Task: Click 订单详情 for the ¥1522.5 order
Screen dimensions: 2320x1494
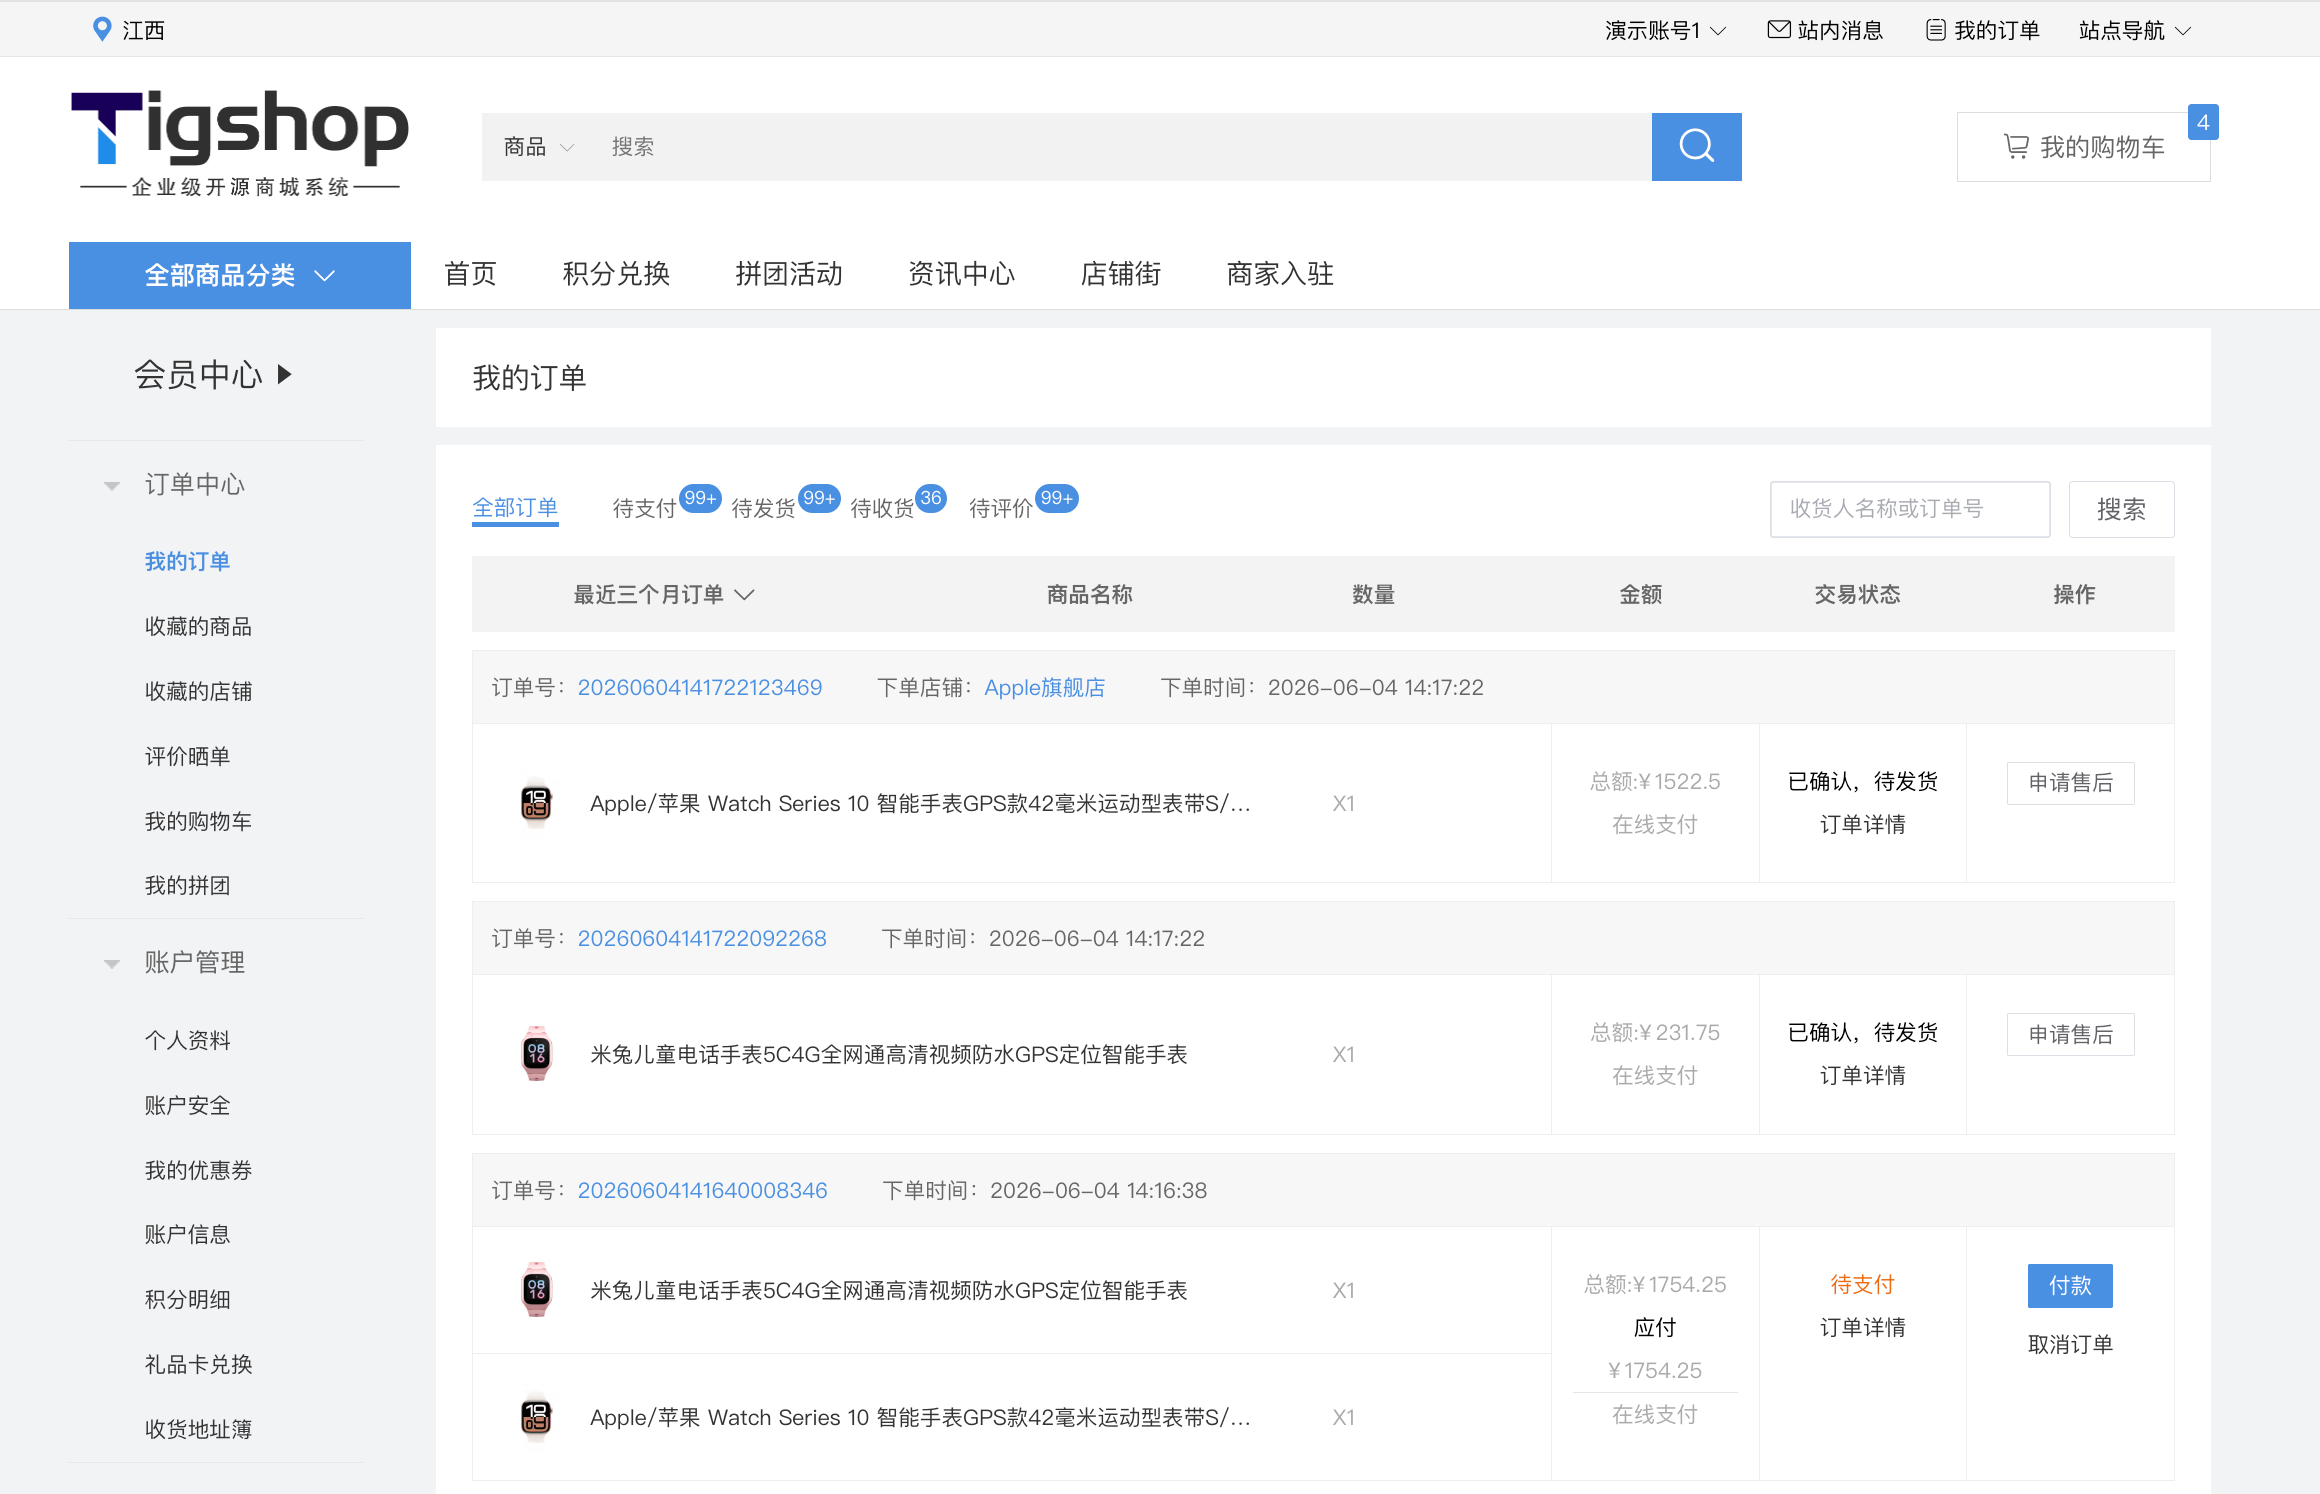Action: (x=1862, y=825)
